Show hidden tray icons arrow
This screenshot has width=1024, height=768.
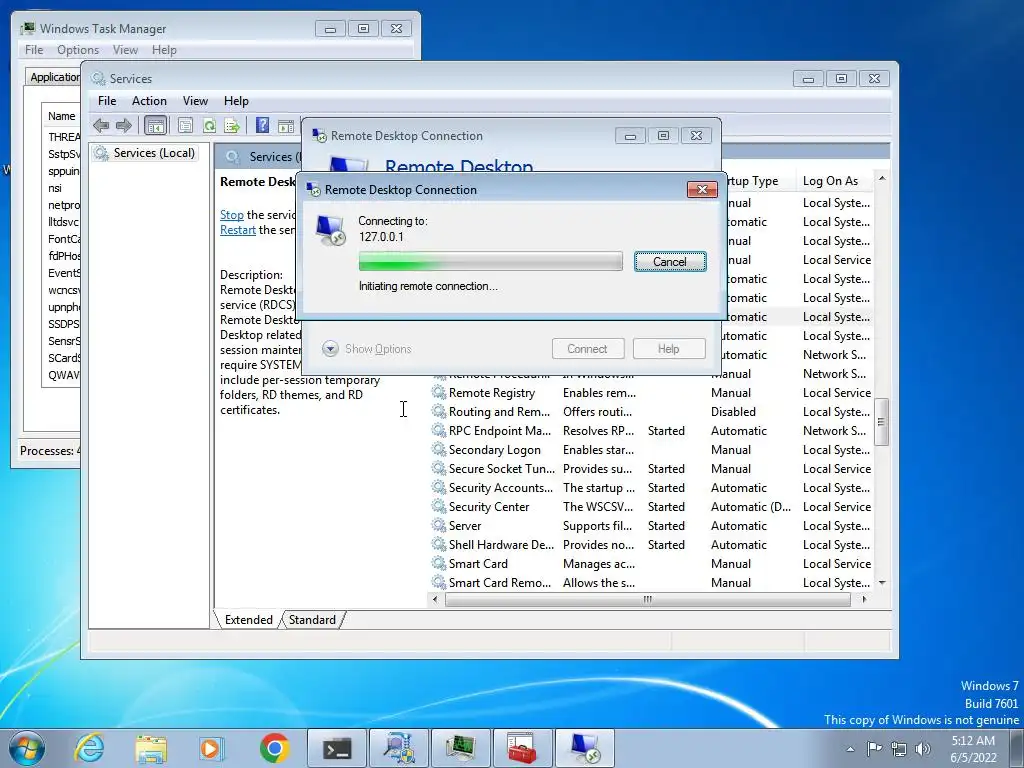click(x=850, y=749)
